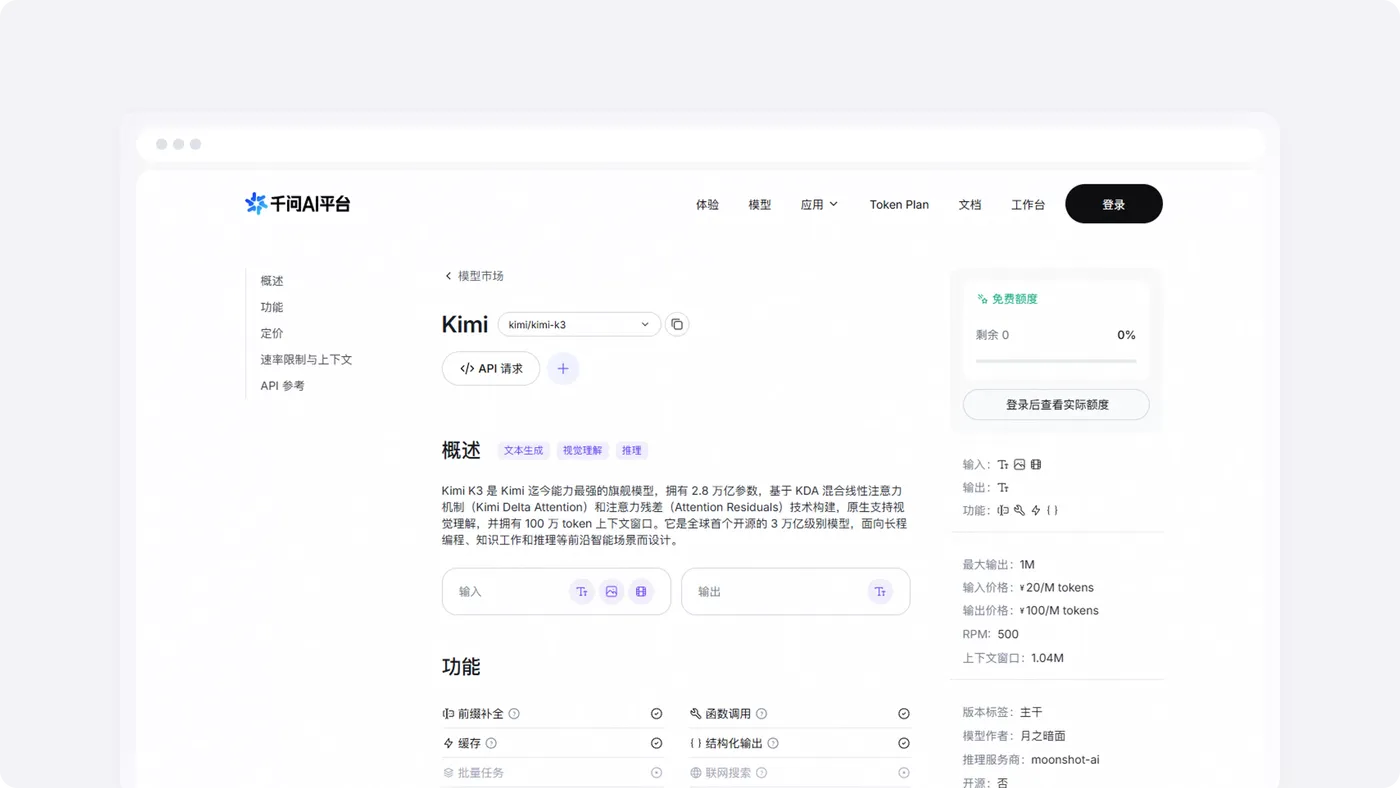Click the 视觉理解 tag
Image resolution: width=1400 pixels, height=788 pixels.
[582, 451]
